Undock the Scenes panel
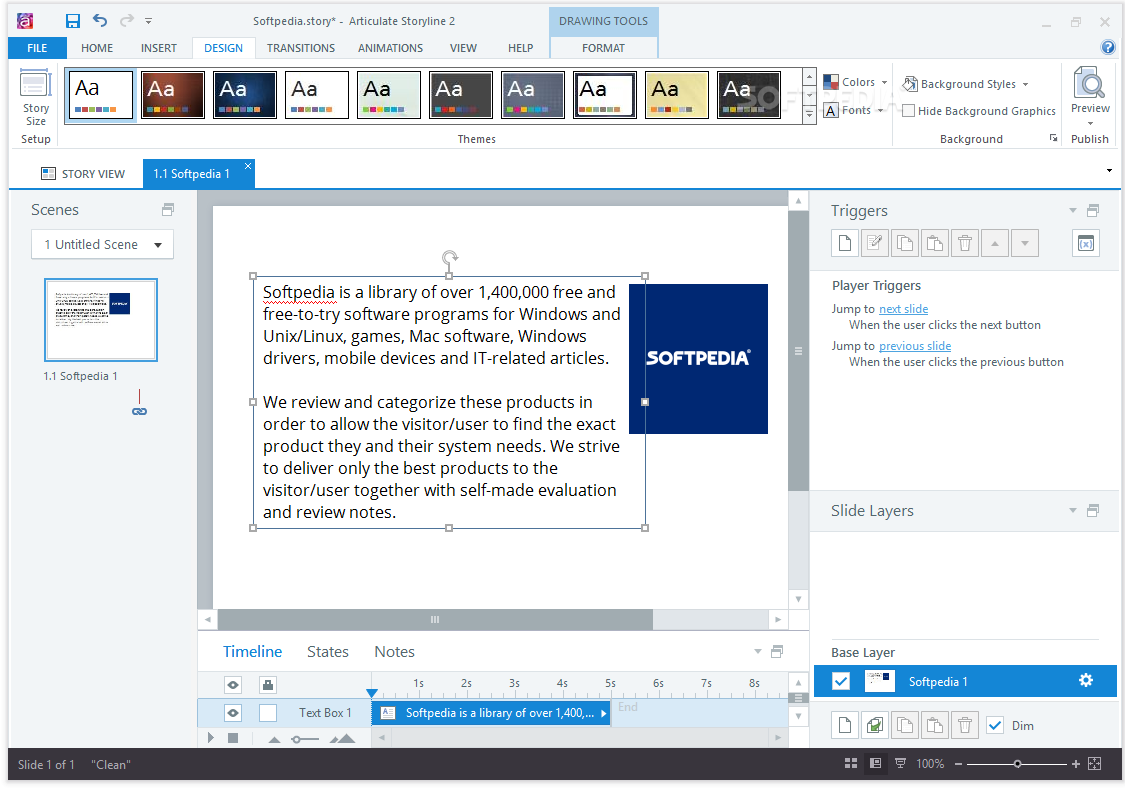The width and height of the screenshot is (1125, 788). tap(168, 210)
